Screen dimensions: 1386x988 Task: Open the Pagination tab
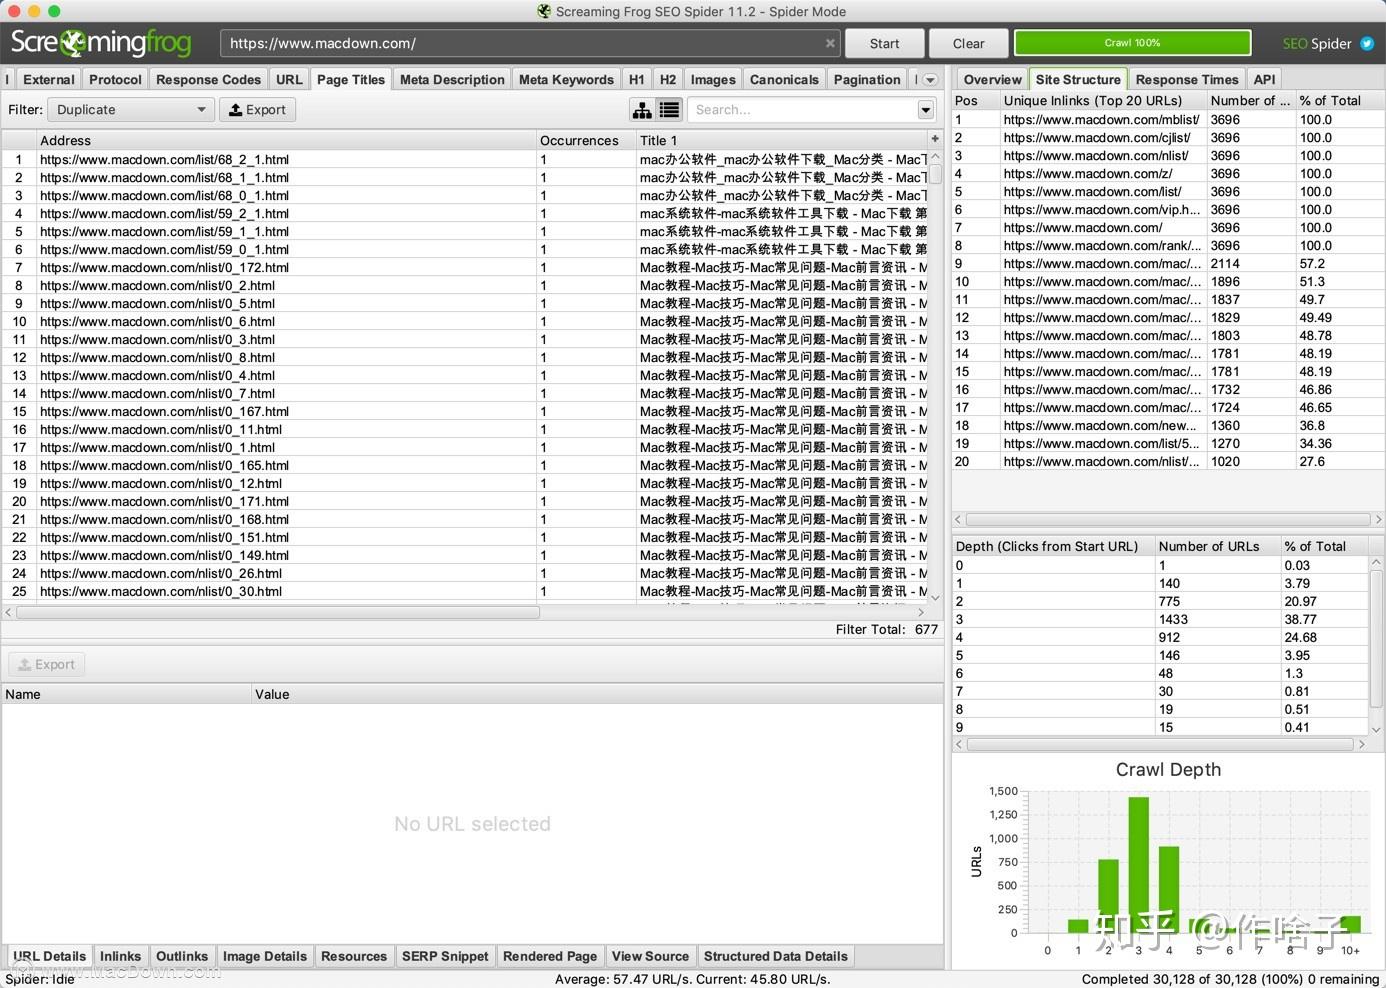click(867, 80)
